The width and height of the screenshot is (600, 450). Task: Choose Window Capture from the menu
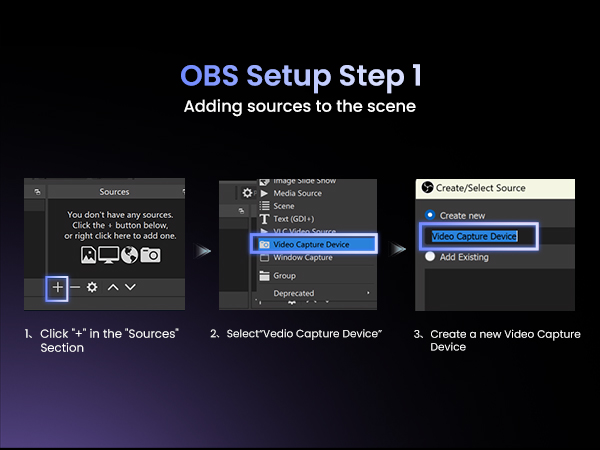click(302, 257)
